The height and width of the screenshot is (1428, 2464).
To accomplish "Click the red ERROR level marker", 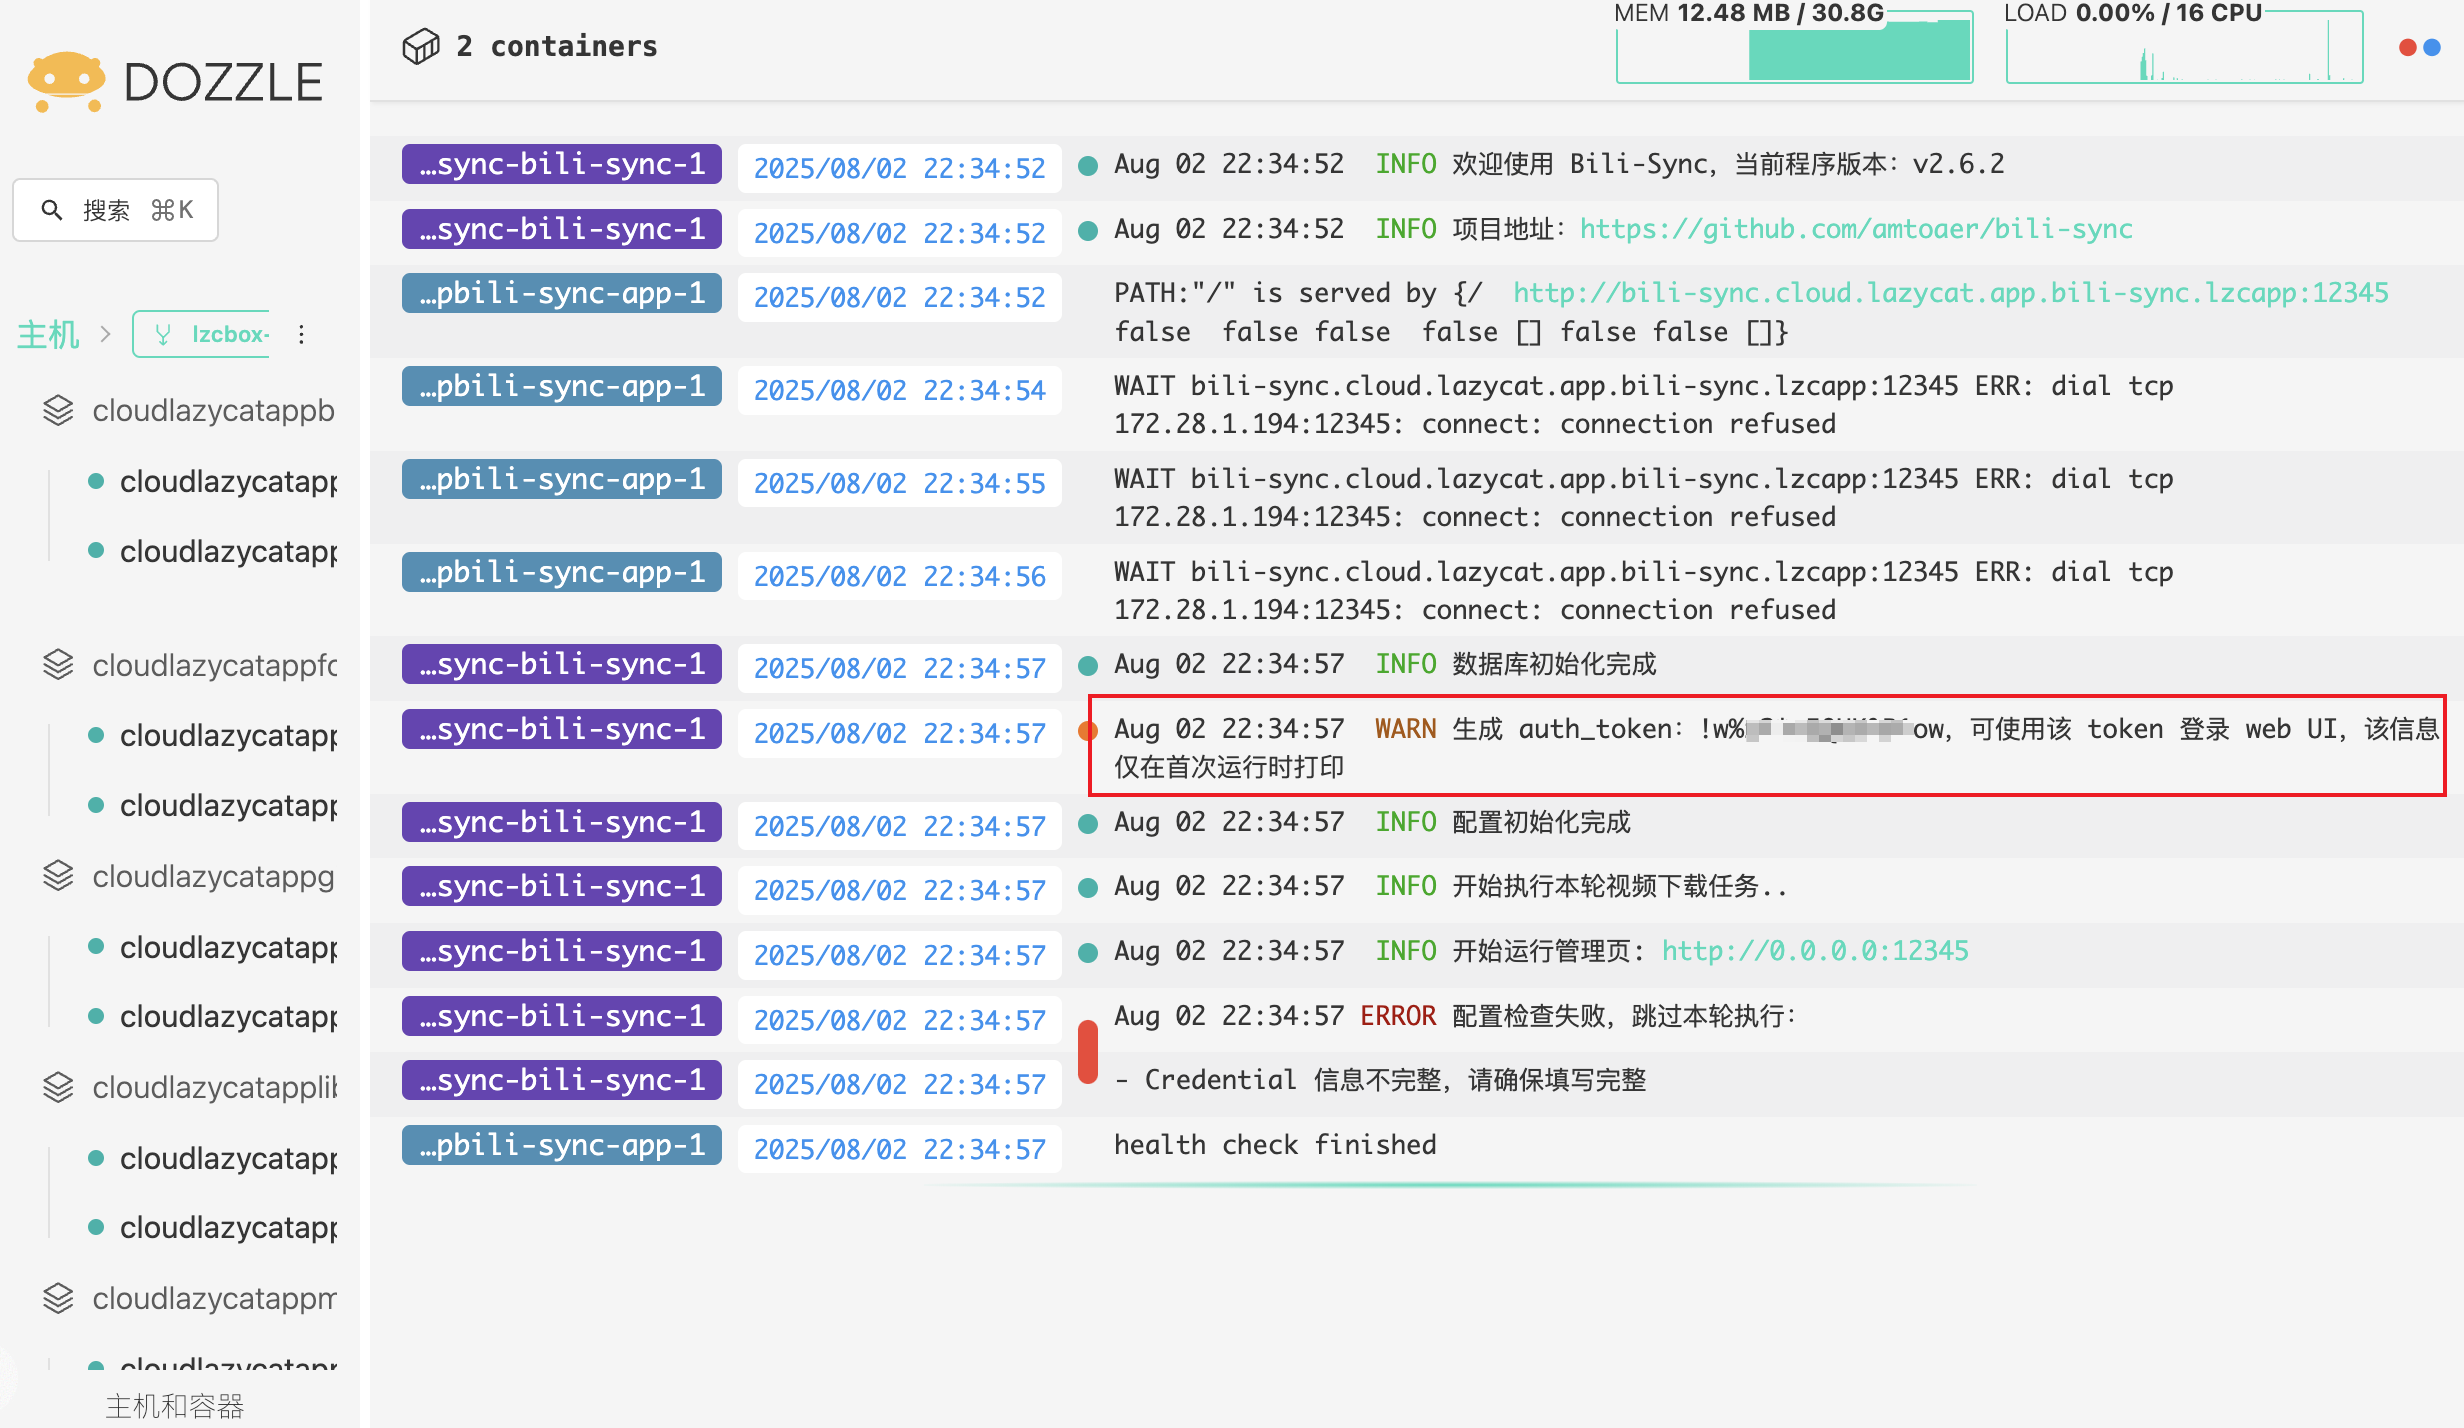I will coord(1088,1051).
